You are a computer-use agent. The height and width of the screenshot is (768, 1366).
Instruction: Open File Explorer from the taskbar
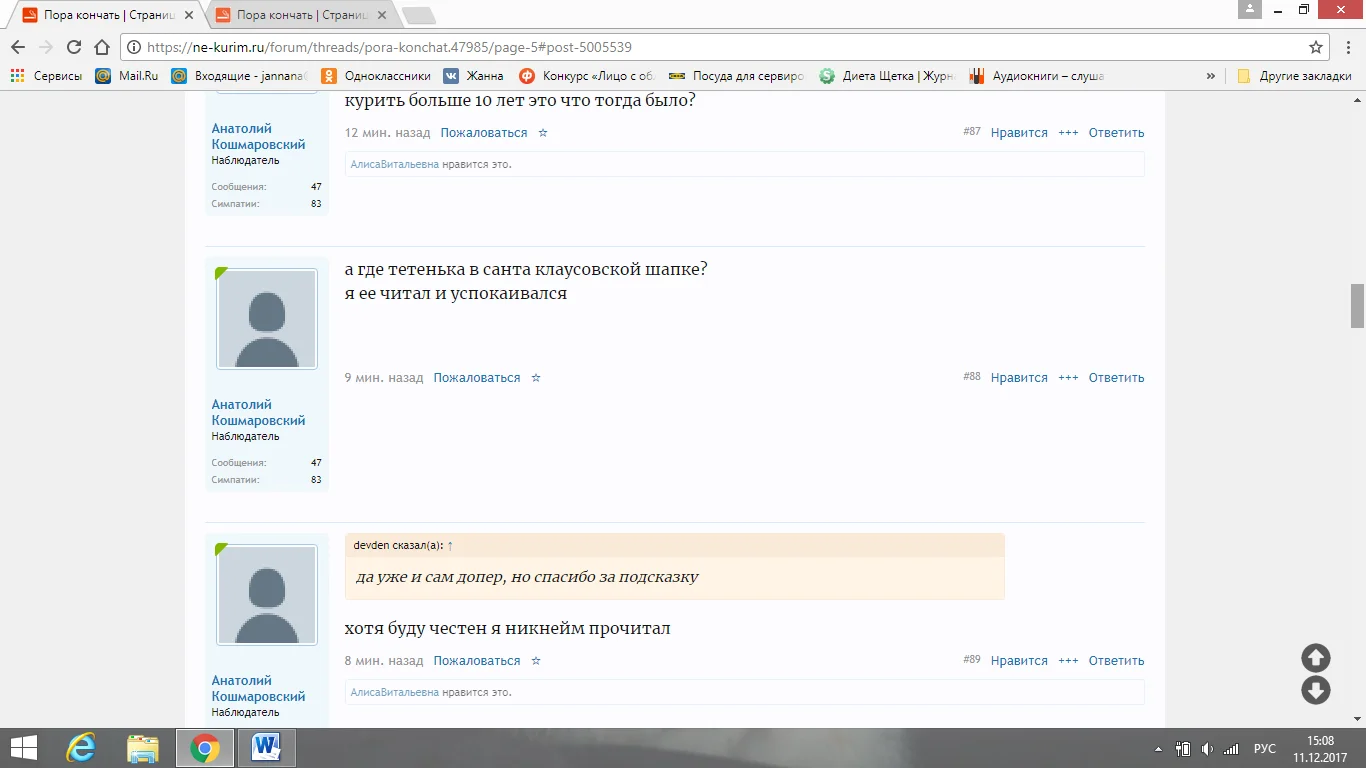(143, 748)
